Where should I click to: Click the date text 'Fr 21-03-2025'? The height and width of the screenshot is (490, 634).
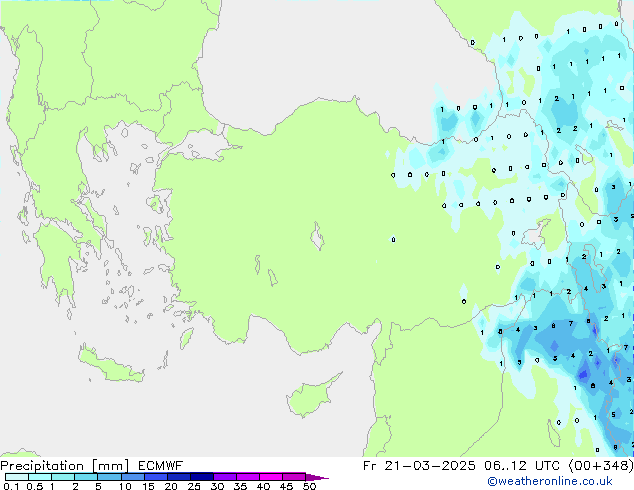pos(419,466)
